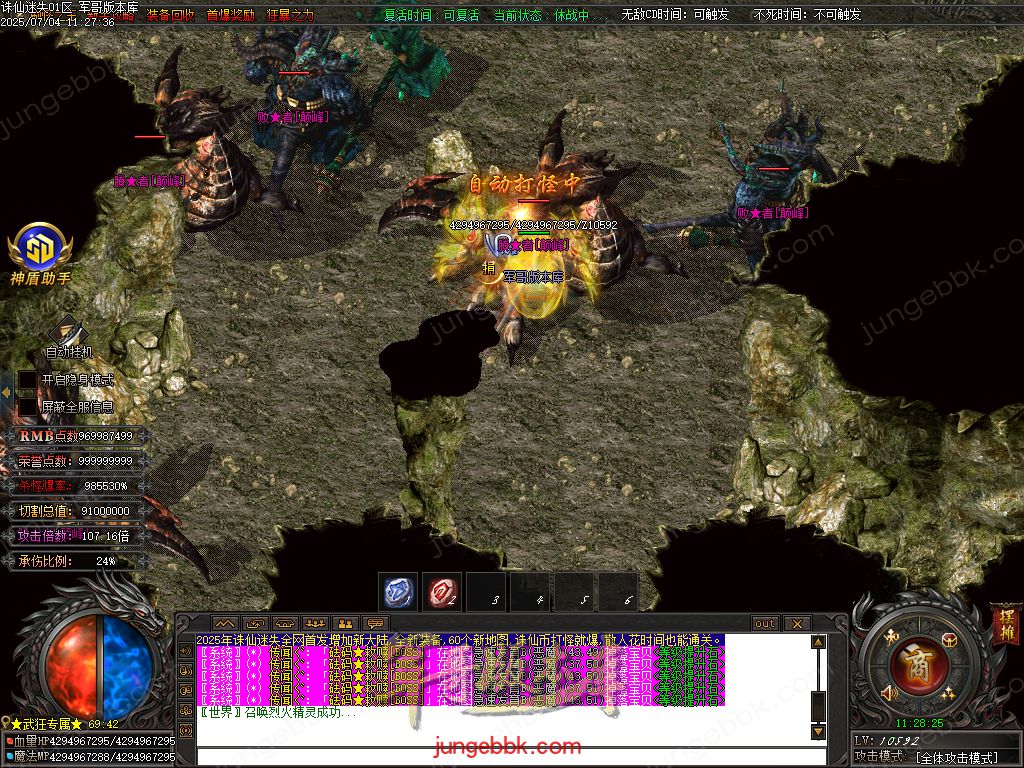Click the 攻击倍数 107.16倍 stat
The image size is (1024, 768).
click(x=75, y=536)
